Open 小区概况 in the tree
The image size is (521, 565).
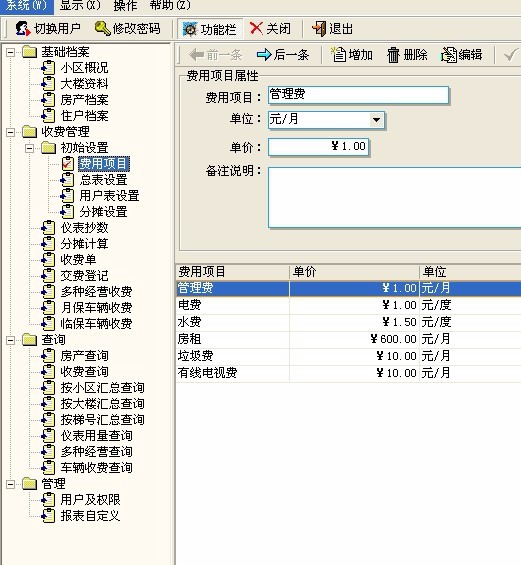(x=84, y=68)
